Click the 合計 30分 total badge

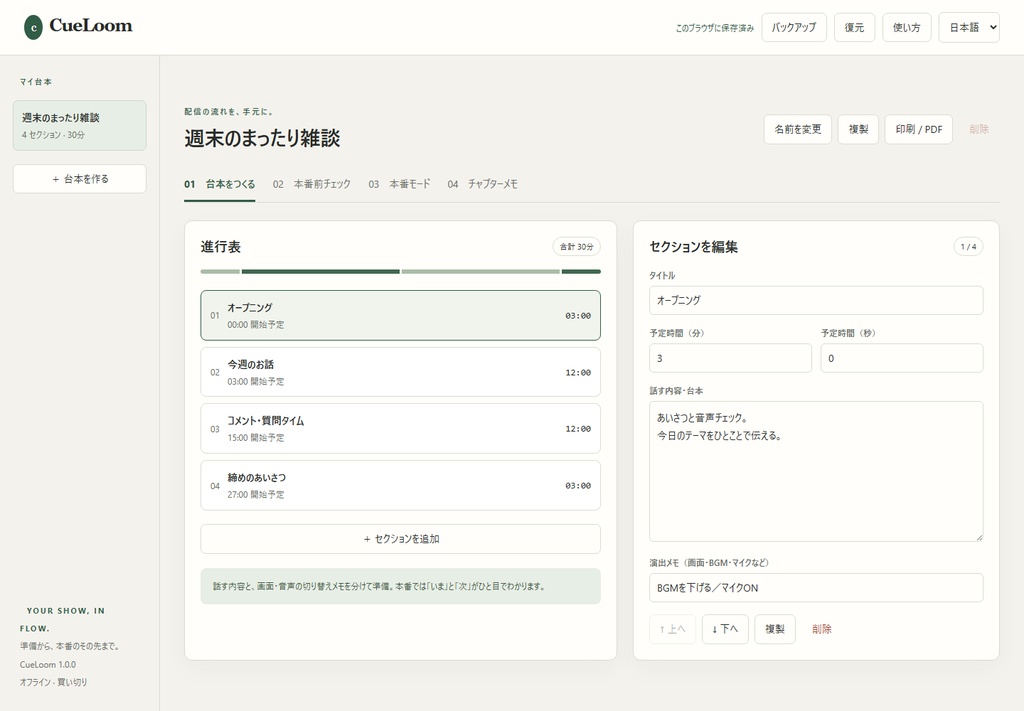click(577, 247)
